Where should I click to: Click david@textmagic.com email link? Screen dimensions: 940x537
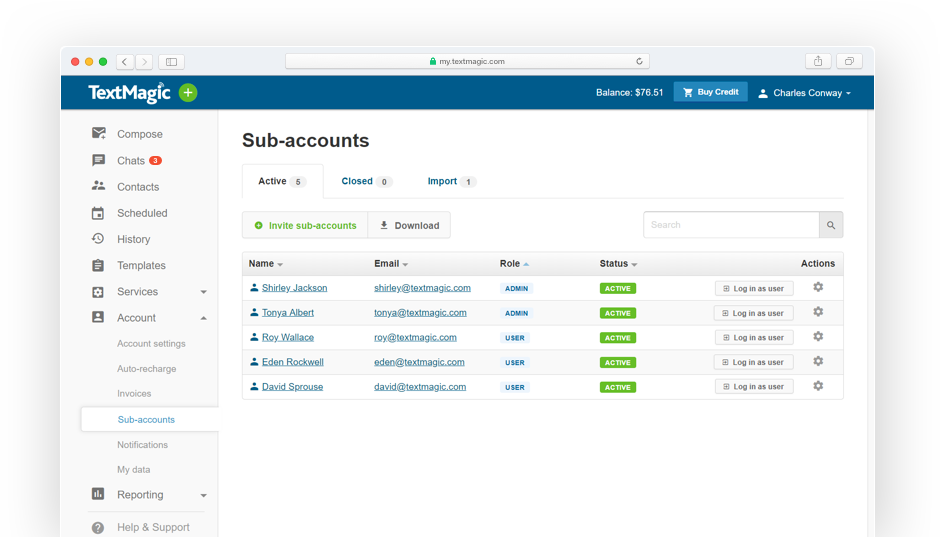click(420, 387)
